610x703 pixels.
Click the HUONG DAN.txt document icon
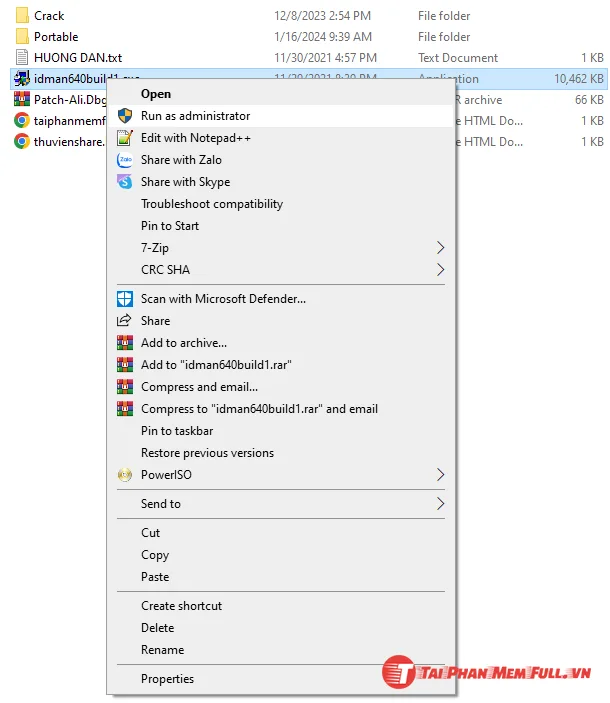tap(22, 57)
